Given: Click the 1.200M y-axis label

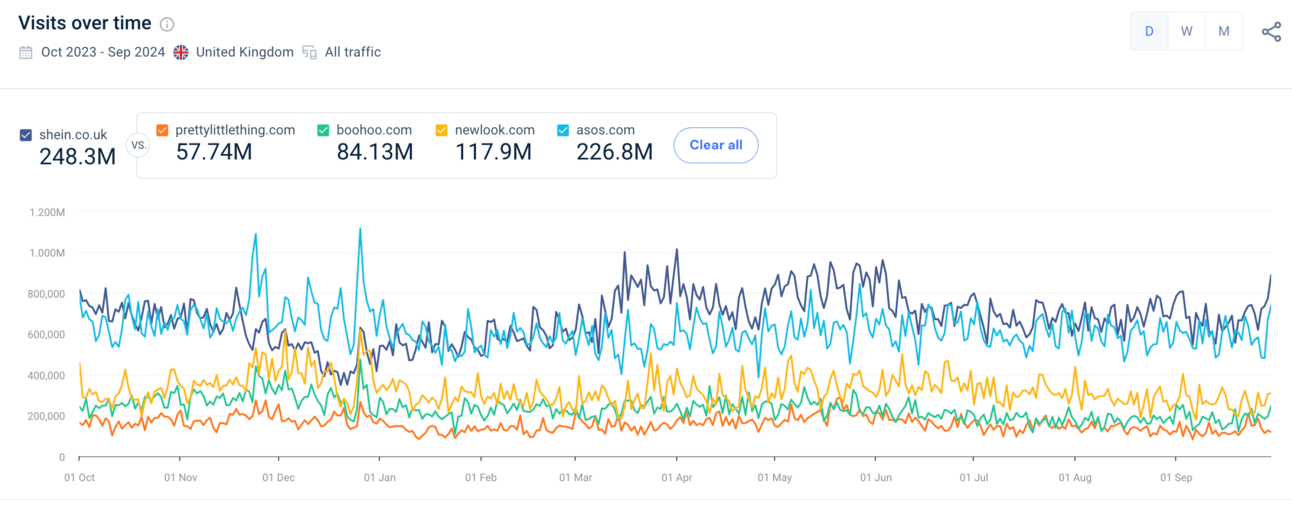Looking at the screenshot, I should tap(47, 212).
